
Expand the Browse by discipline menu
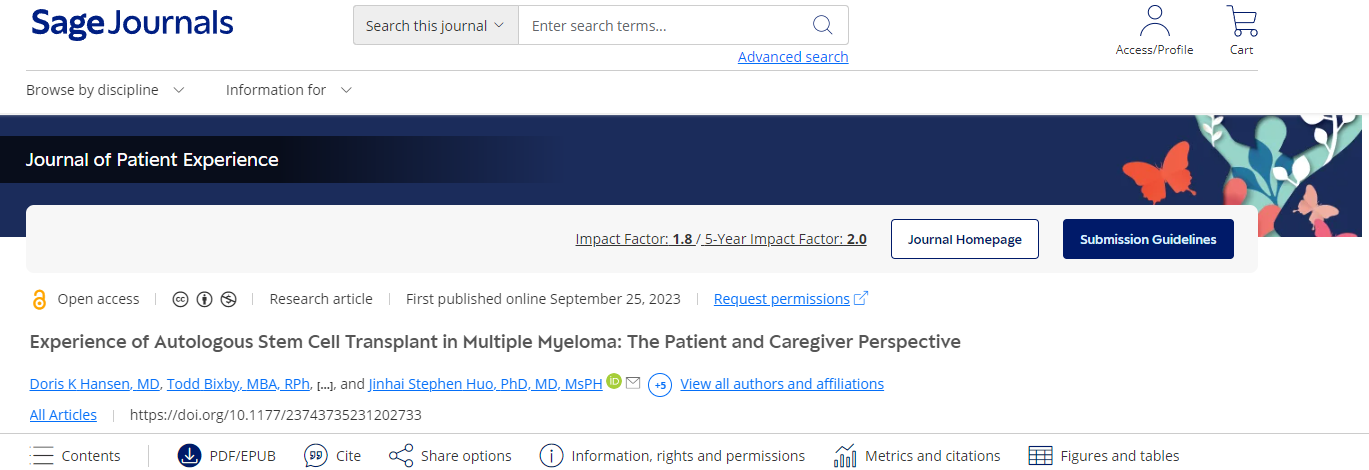pyautogui.click(x=105, y=90)
